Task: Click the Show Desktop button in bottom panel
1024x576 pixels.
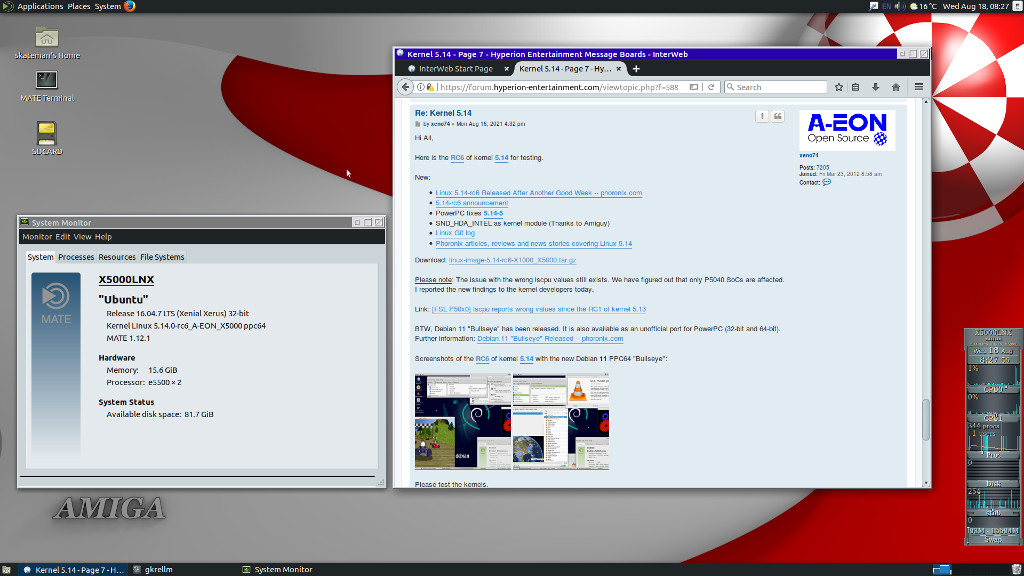Action: click(6, 569)
